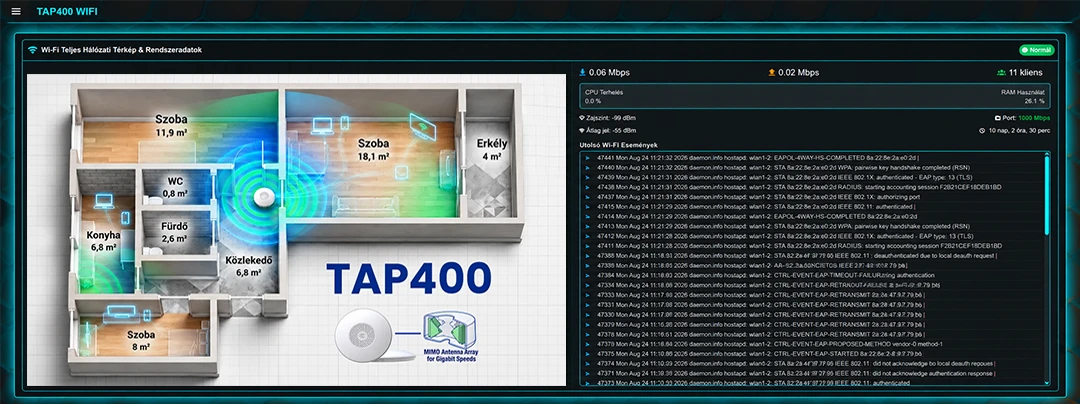The height and width of the screenshot is (404, 1080).
Task: Select the uptime 10 nap, 2 óra, 30 perc
Action: pos(1019,130)
